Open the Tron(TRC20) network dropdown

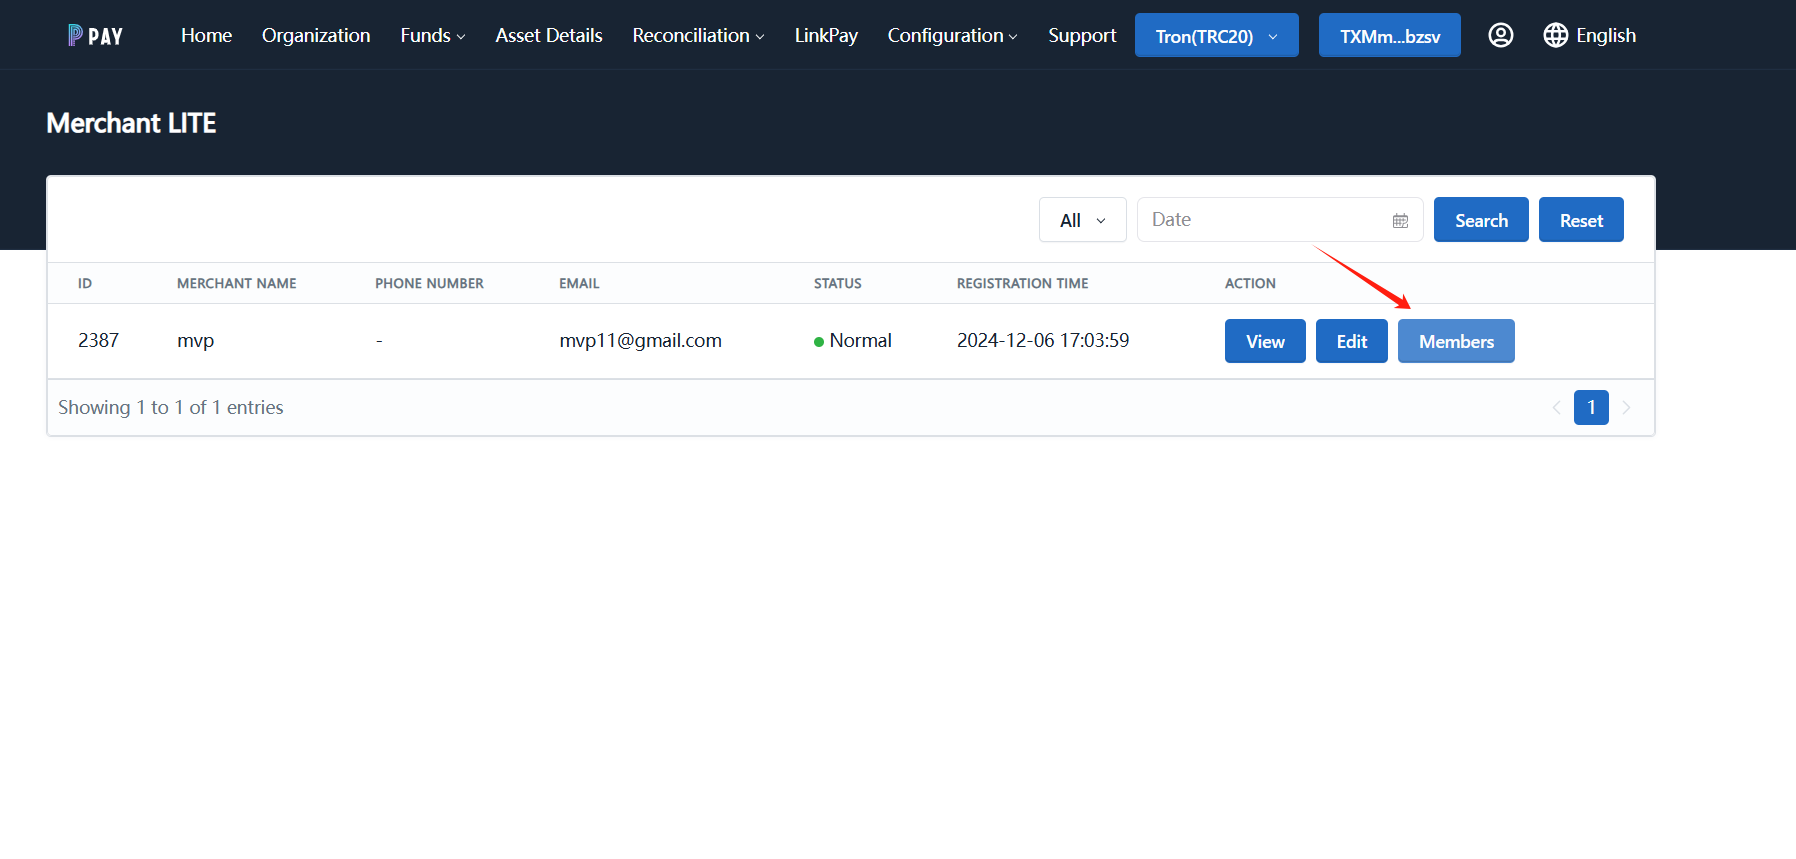point(1216,36)
